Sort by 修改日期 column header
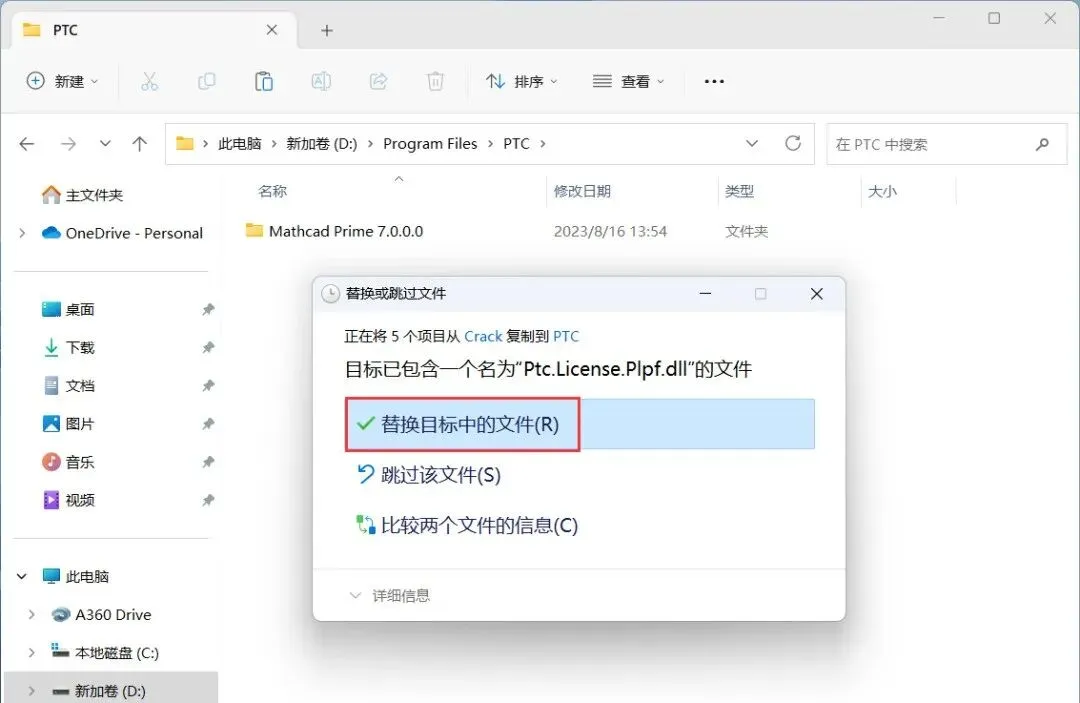Viewport: 1080px width, 703px height. point(582,191)
